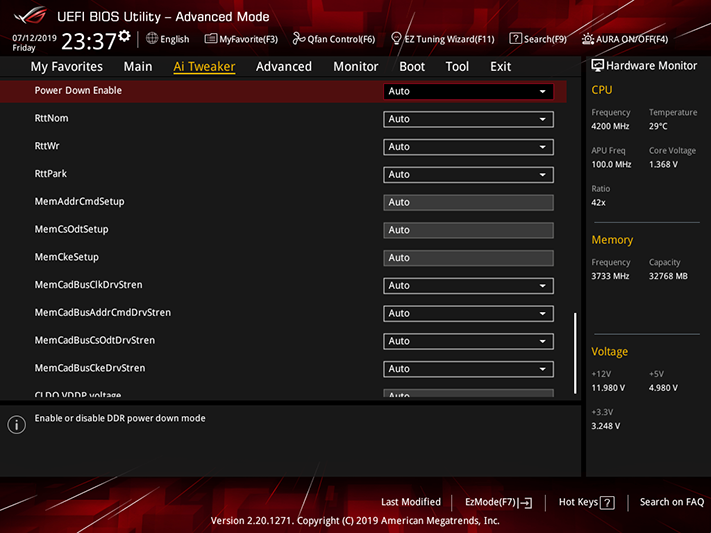The height and width of the screenshot is (533, 711).
Task: Switch to Advanced tab
Action: 284,67
